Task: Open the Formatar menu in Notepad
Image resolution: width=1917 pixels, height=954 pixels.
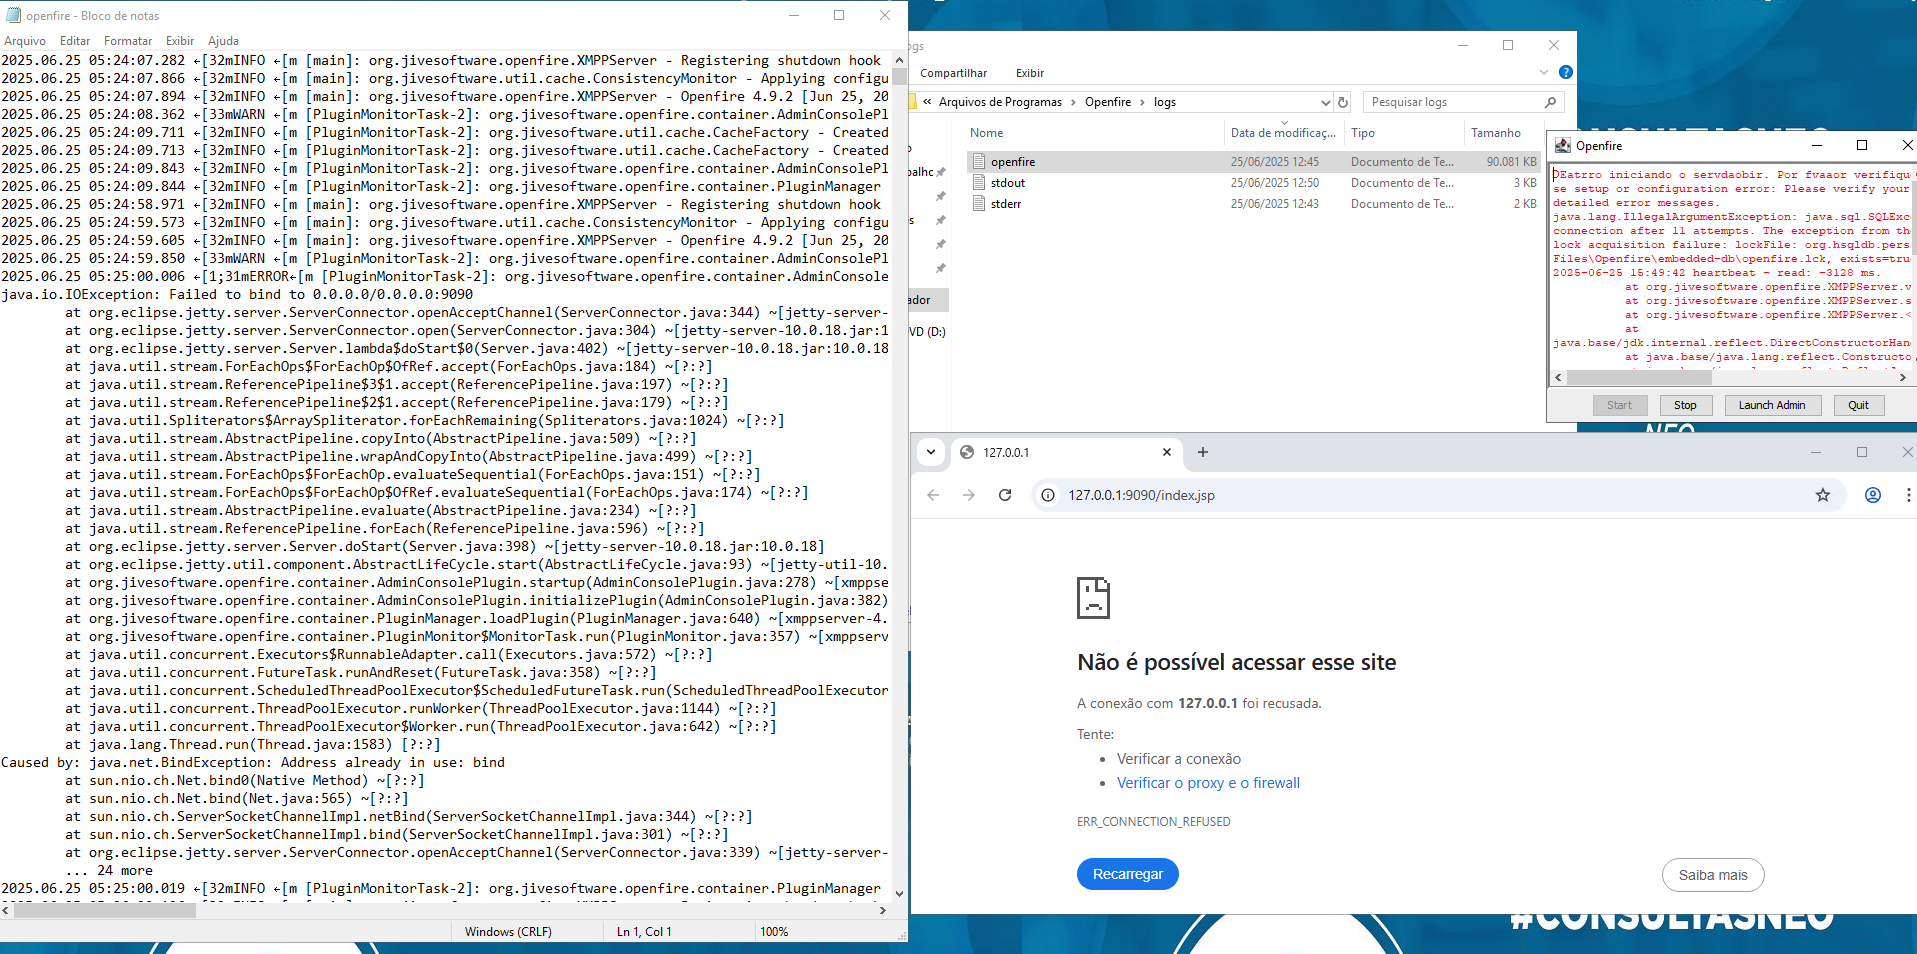Action: (x=128, y=41)
